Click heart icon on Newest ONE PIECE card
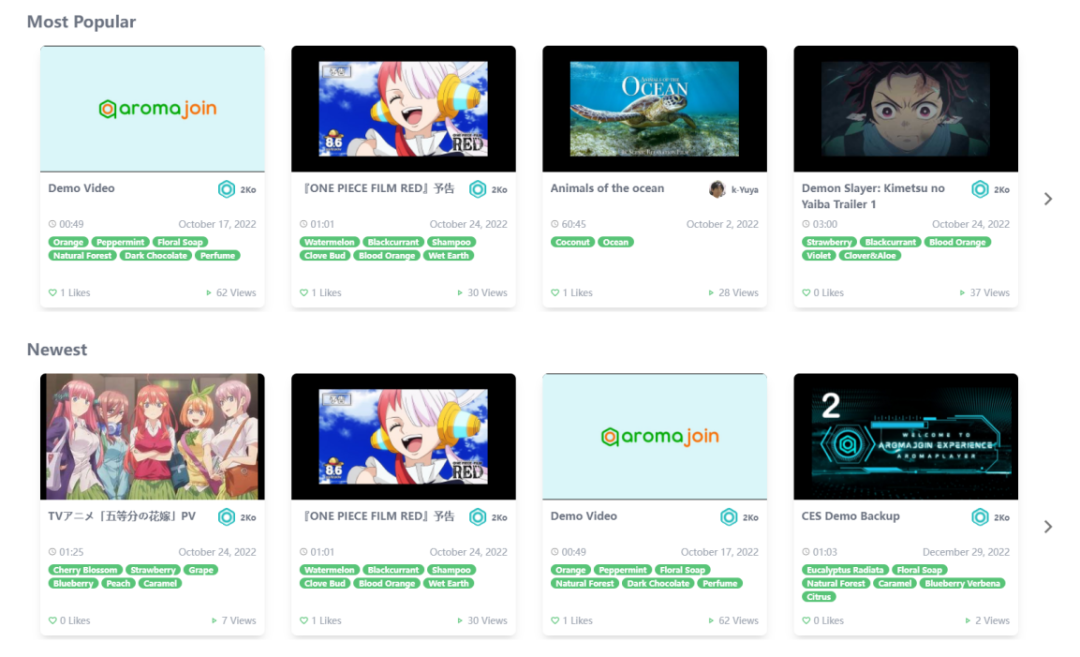The image size is (1080, 657). (304, 620)
